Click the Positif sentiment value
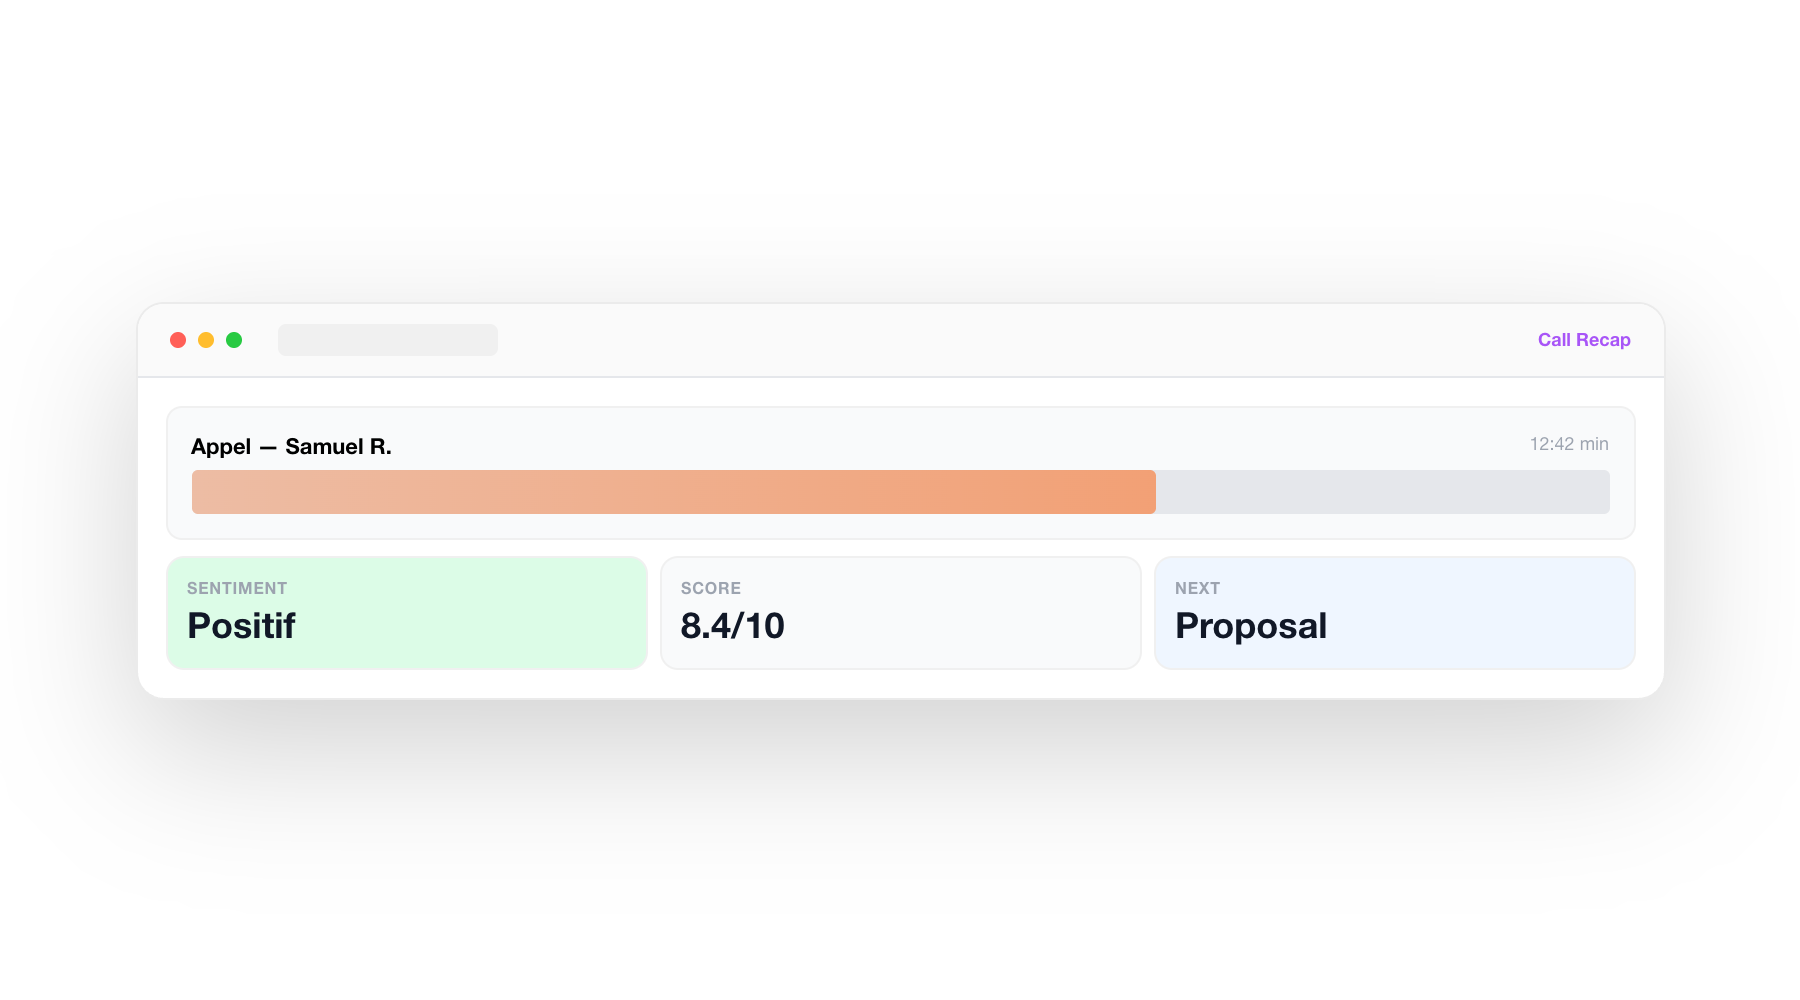Screen dimensions: 1800x1000 click(x=241, y=626)
